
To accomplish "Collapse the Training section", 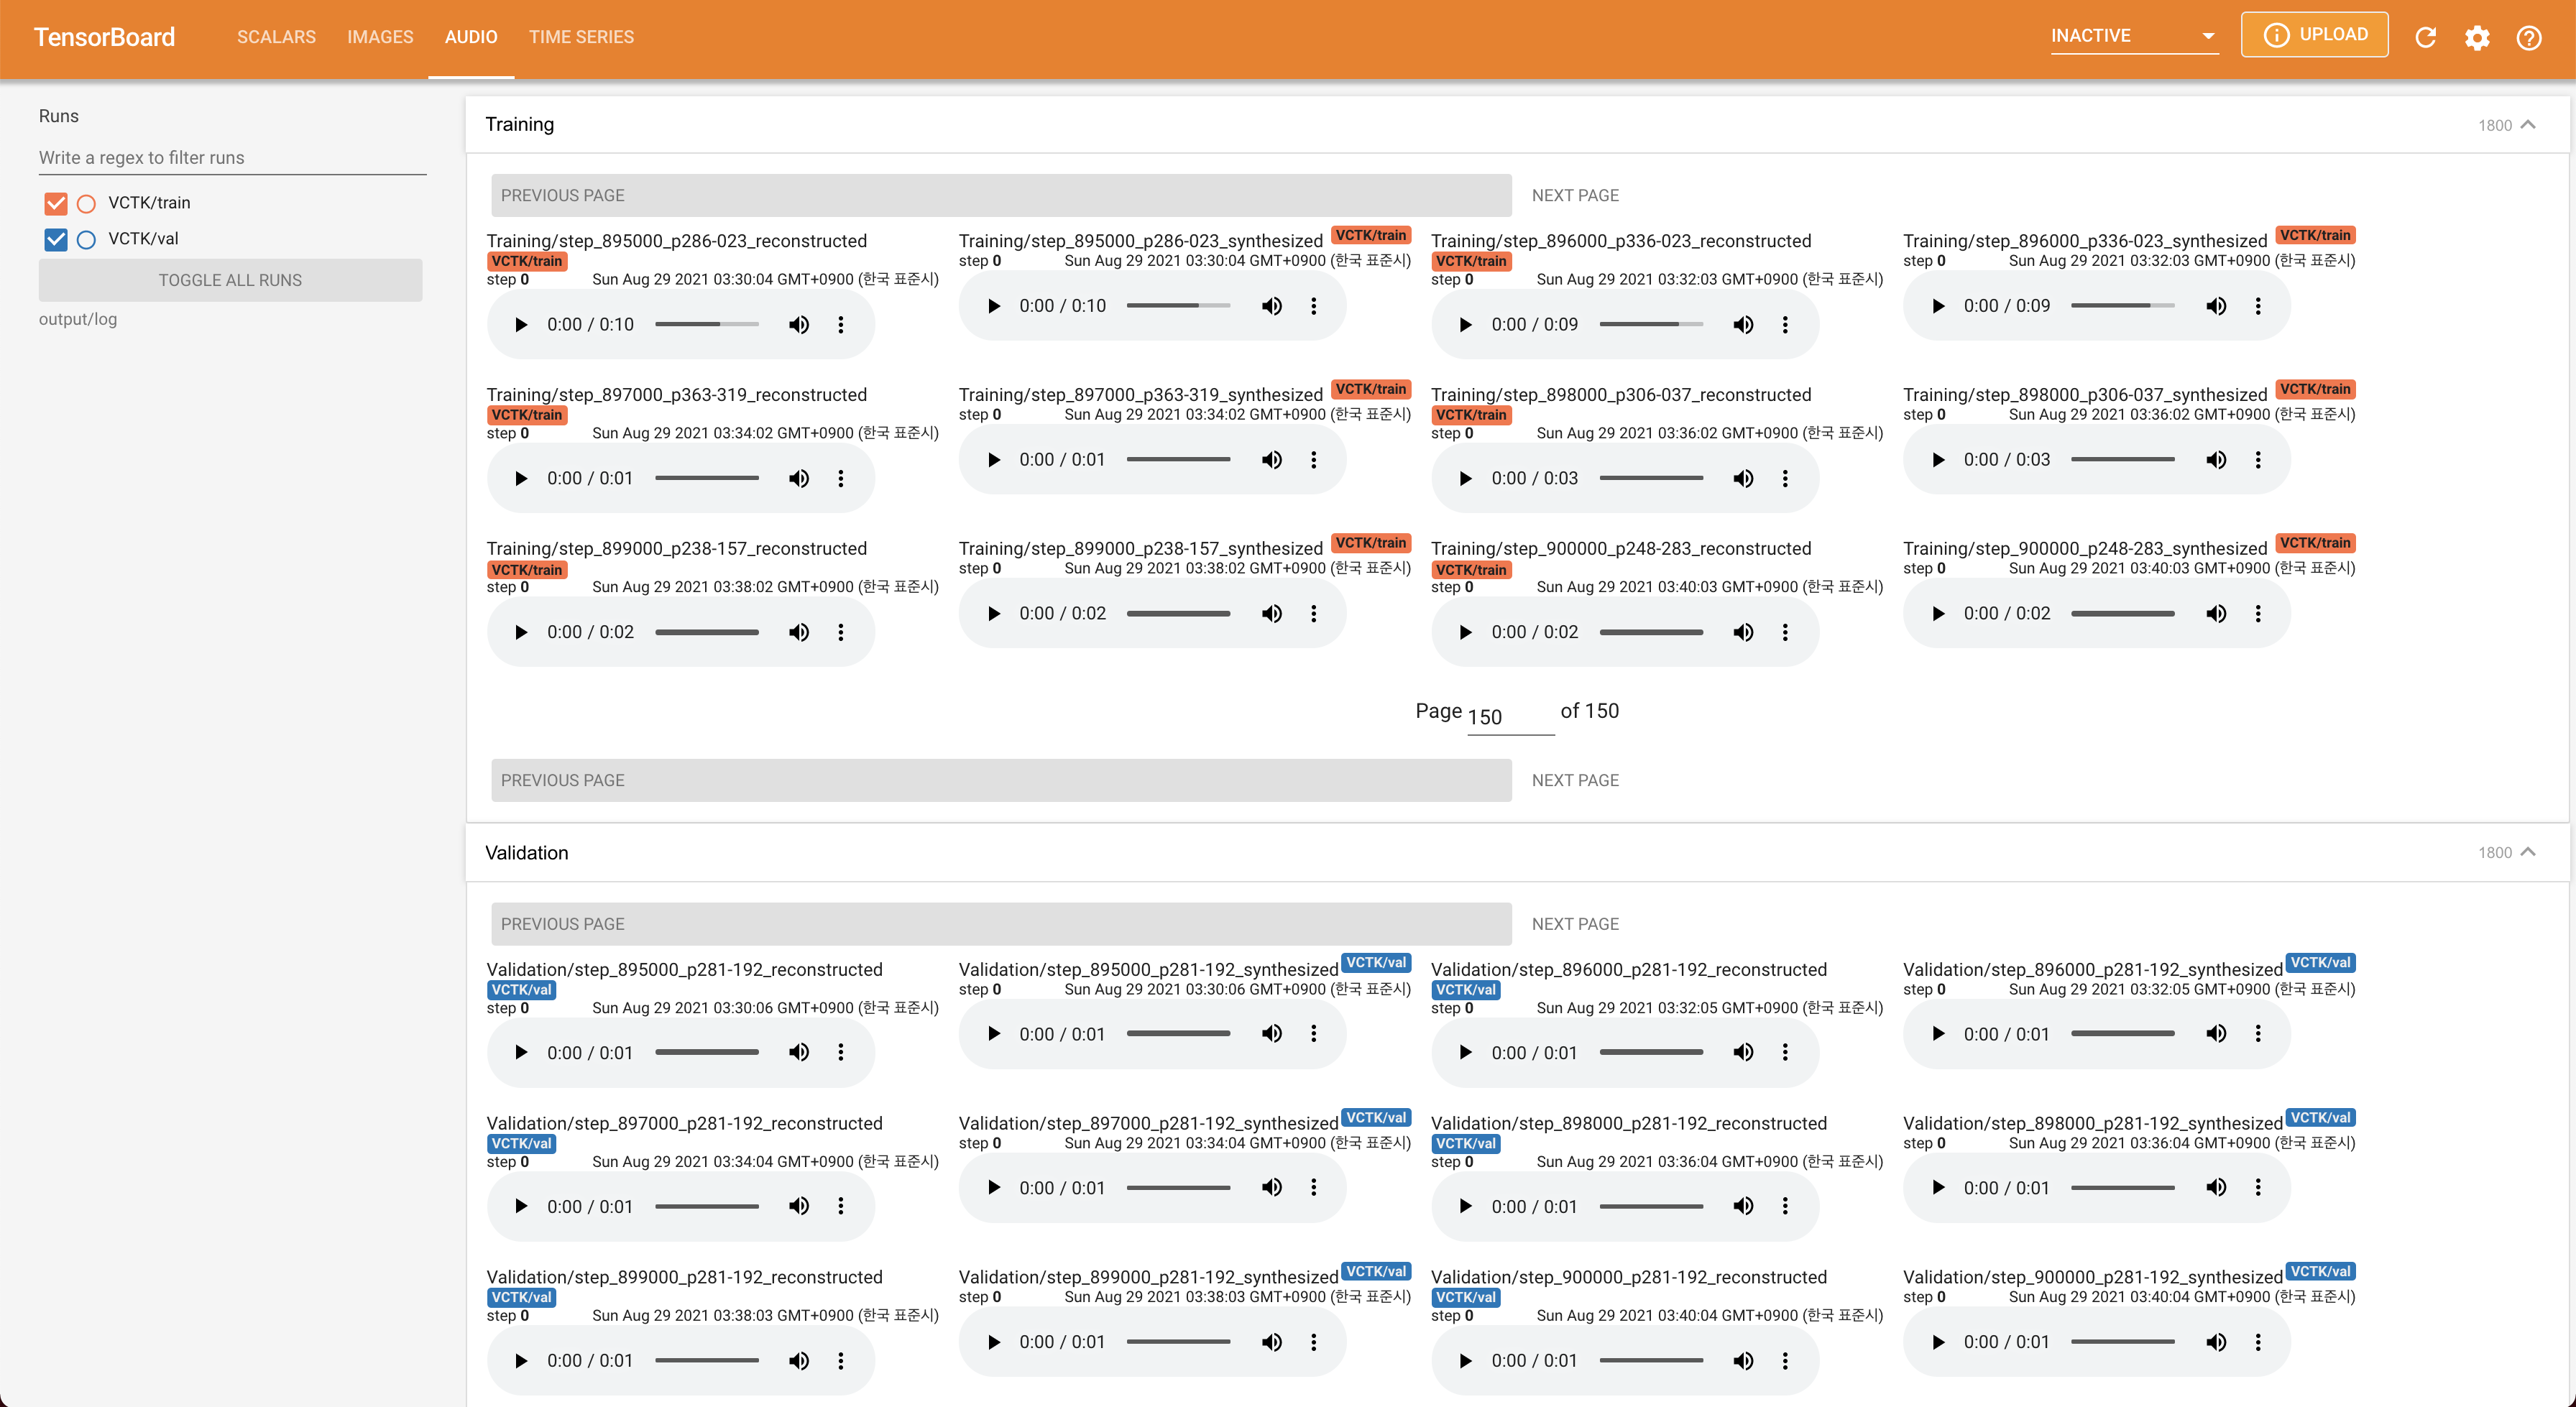I will (2528, 125).
